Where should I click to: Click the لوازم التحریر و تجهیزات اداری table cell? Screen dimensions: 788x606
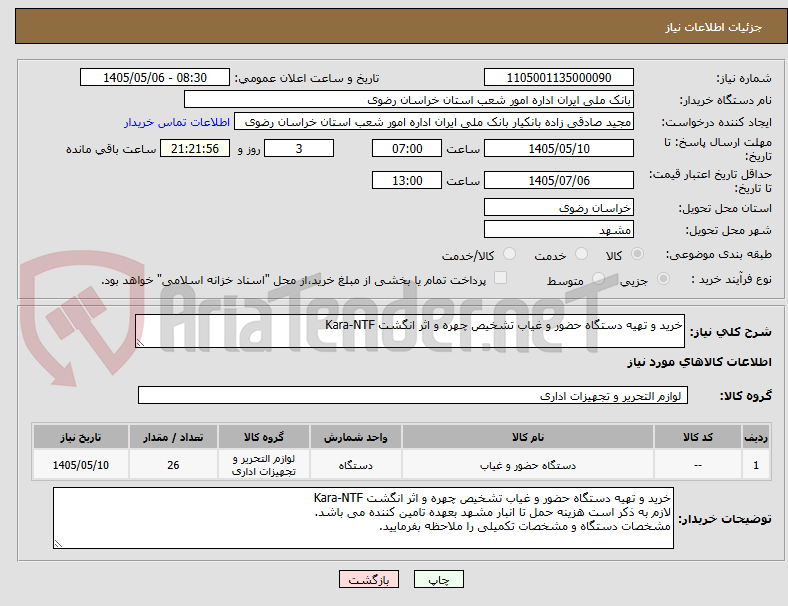(x=264, y=465)
